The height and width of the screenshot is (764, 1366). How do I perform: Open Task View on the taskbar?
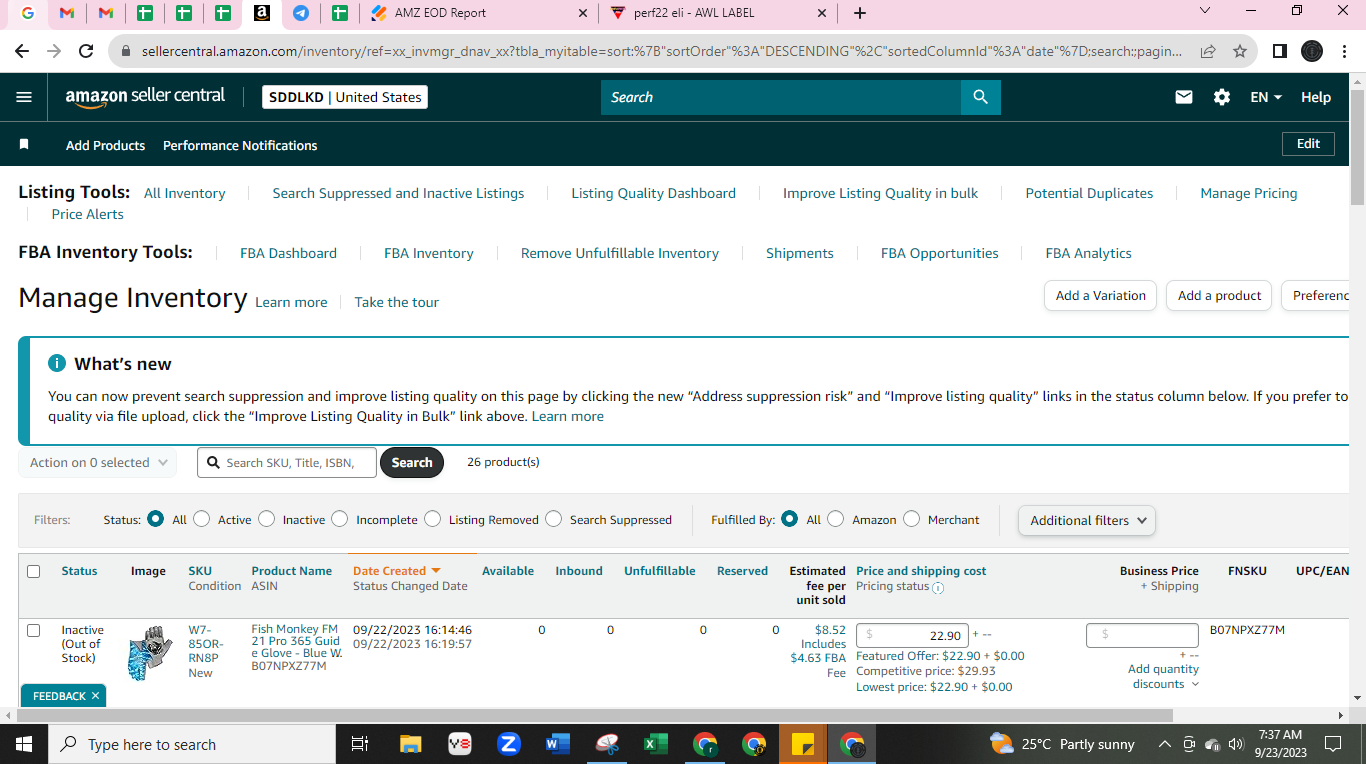click(360, 744)
